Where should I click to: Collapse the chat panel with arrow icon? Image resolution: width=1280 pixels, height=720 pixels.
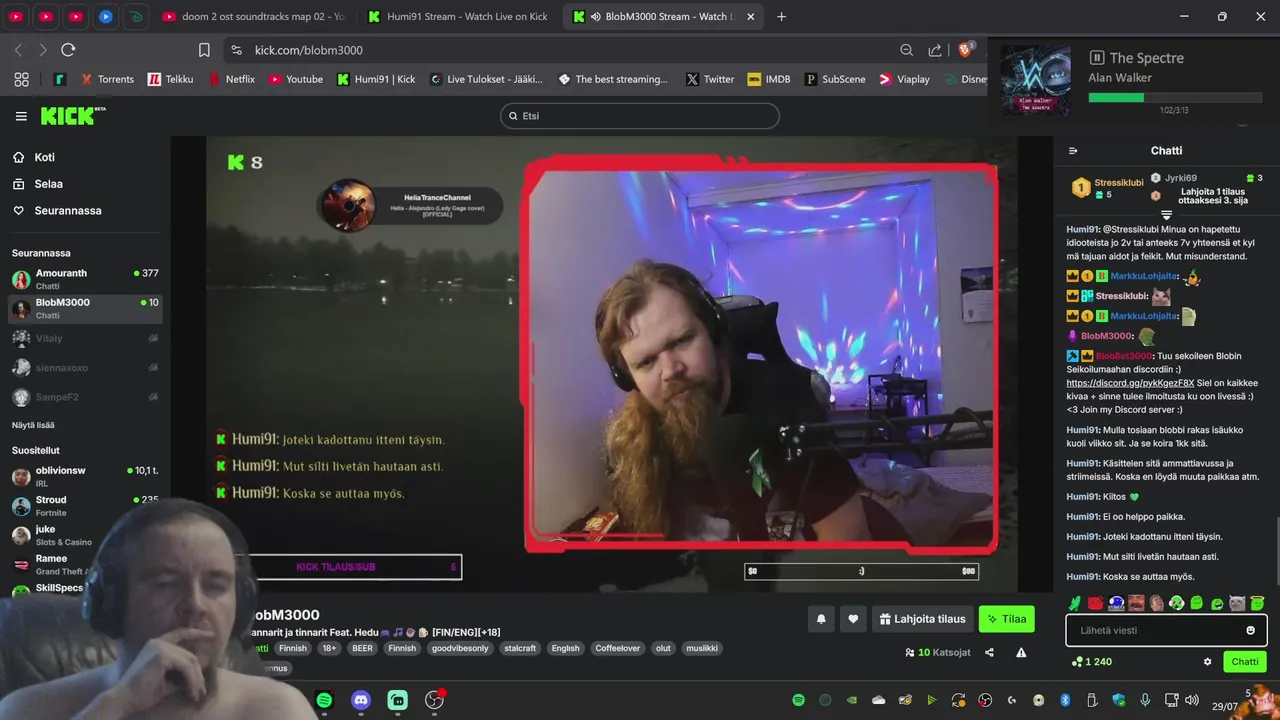[1073, 151]
